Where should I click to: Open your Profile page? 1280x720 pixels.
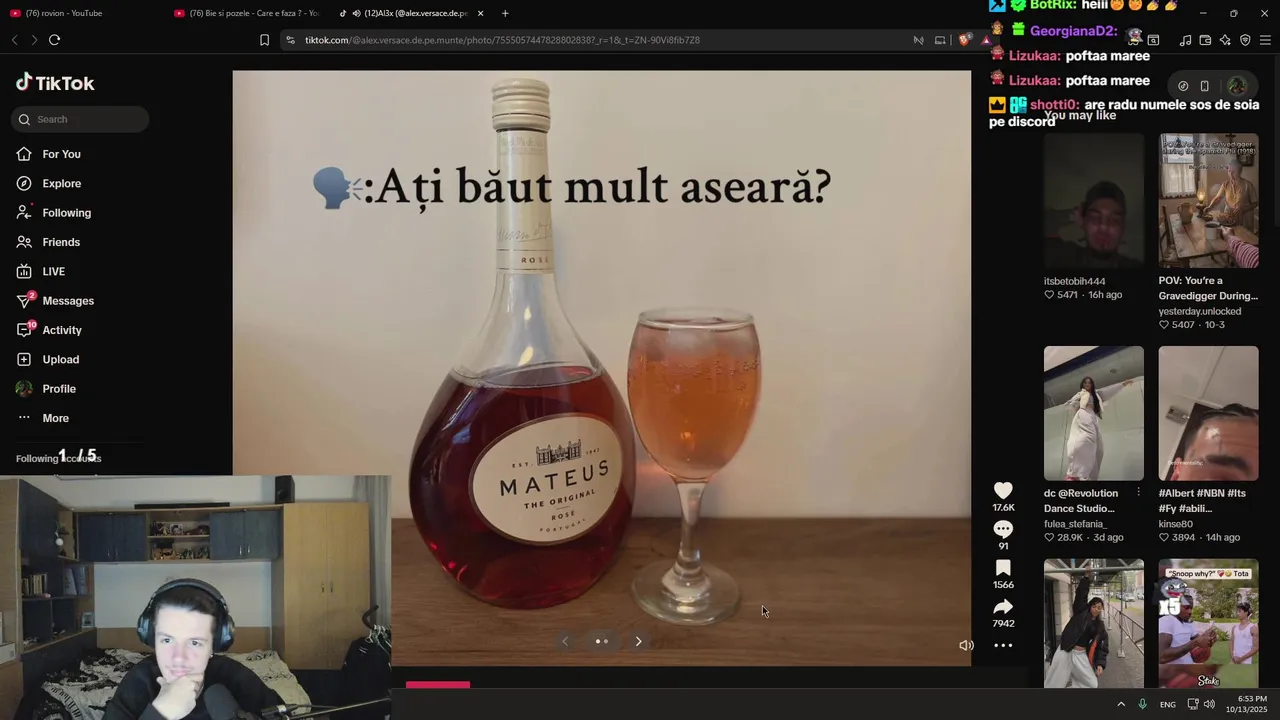click(x=59, y=389)
